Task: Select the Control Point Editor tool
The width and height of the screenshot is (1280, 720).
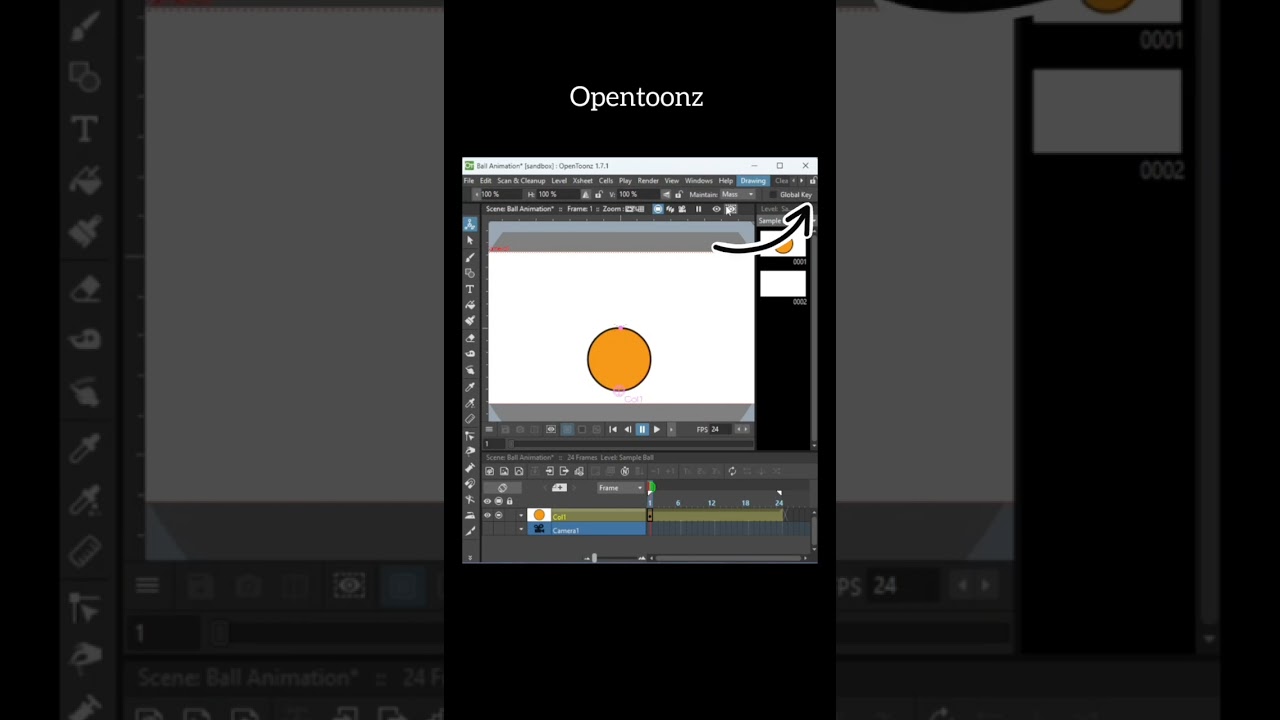Action: [470, 437]
